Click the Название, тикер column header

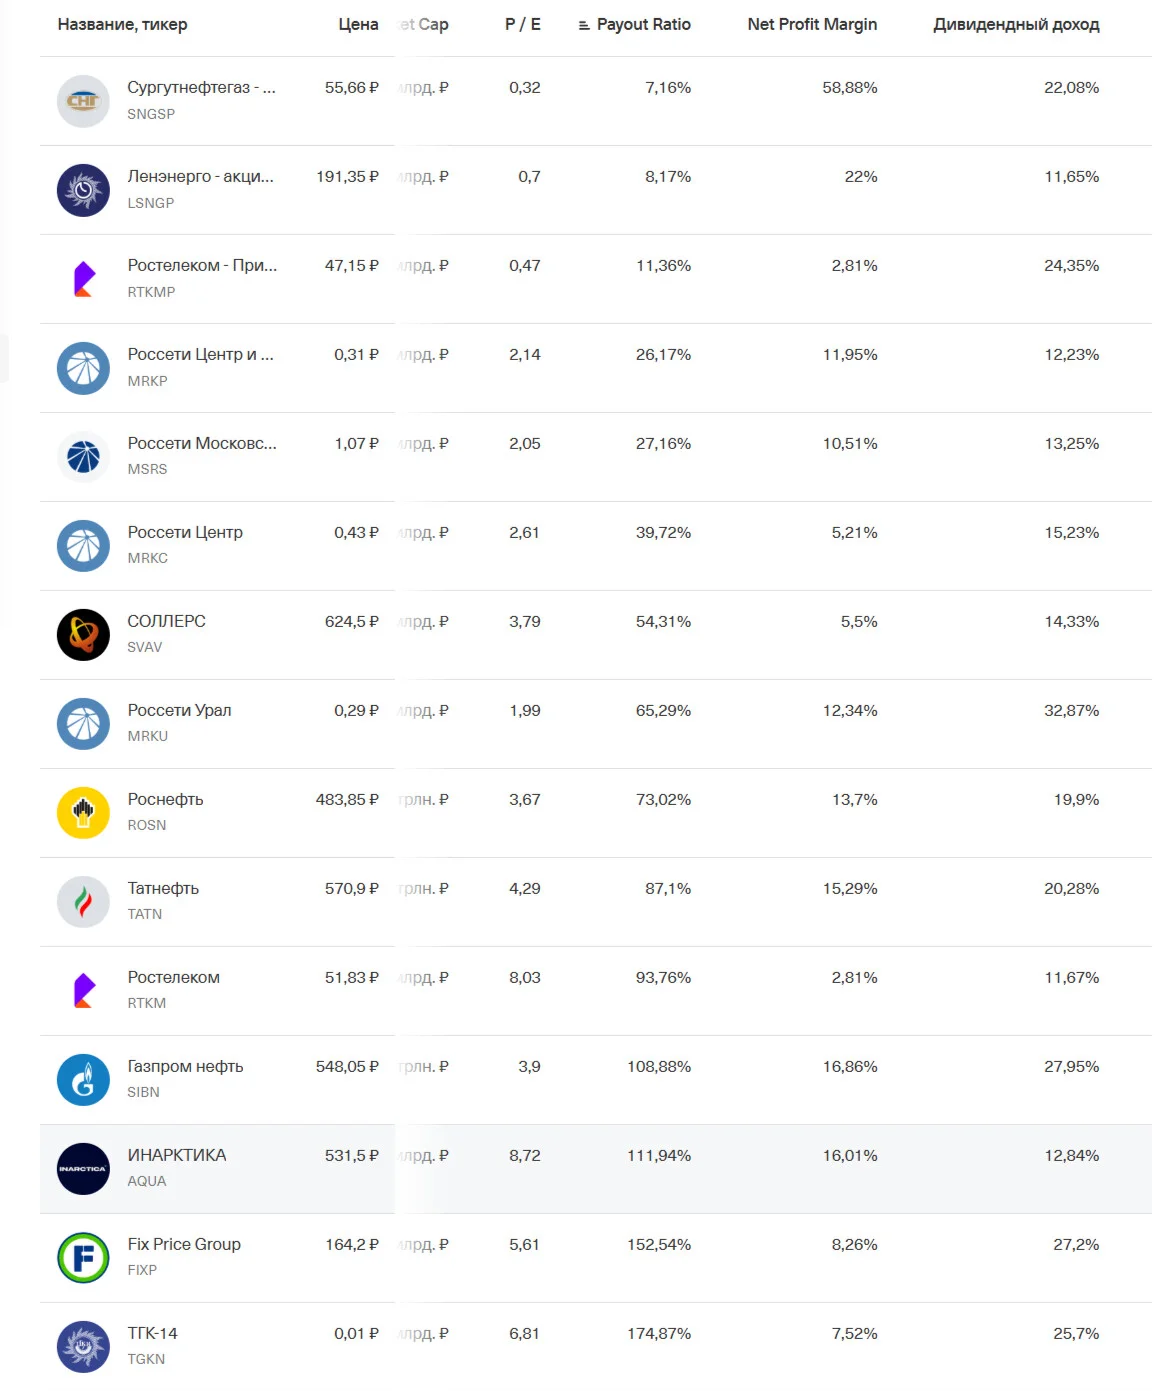[x=122, y=24]
